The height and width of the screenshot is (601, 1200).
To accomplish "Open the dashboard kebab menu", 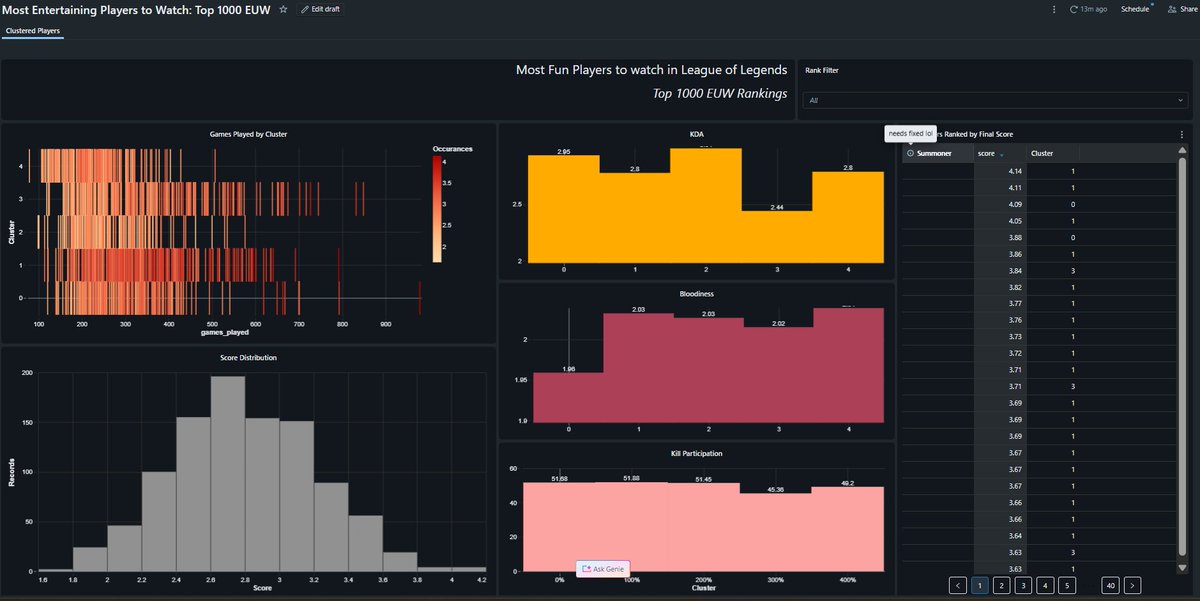I will tap(1053, 9).
